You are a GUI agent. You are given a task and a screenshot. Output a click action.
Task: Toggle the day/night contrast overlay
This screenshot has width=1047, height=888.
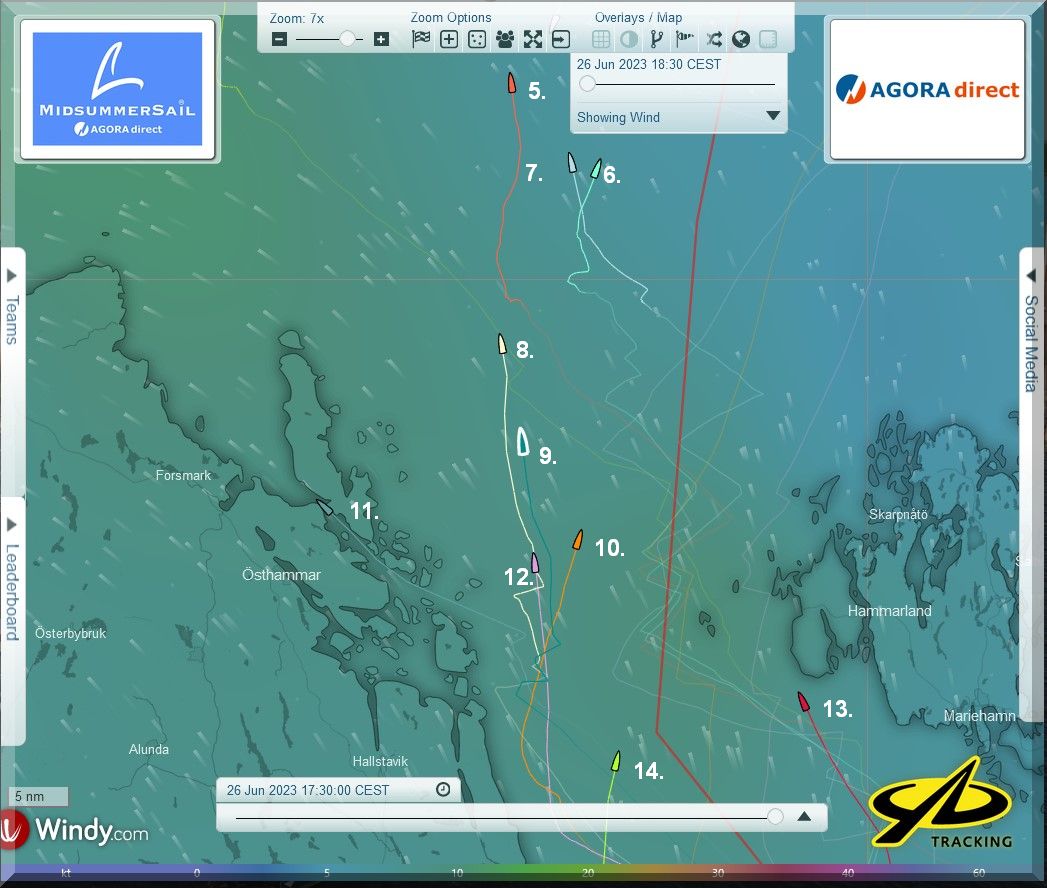coord(629,40)
